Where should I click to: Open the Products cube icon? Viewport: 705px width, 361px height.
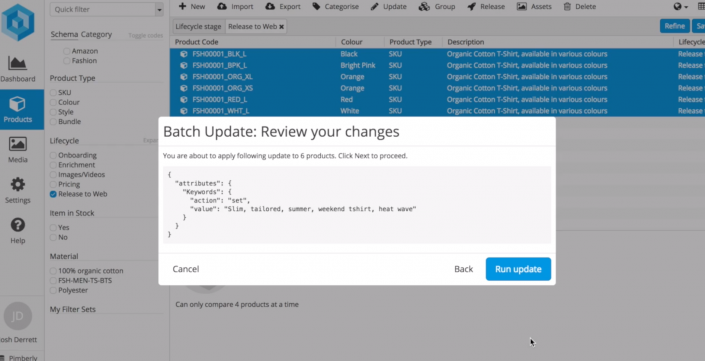click(18, 104)
